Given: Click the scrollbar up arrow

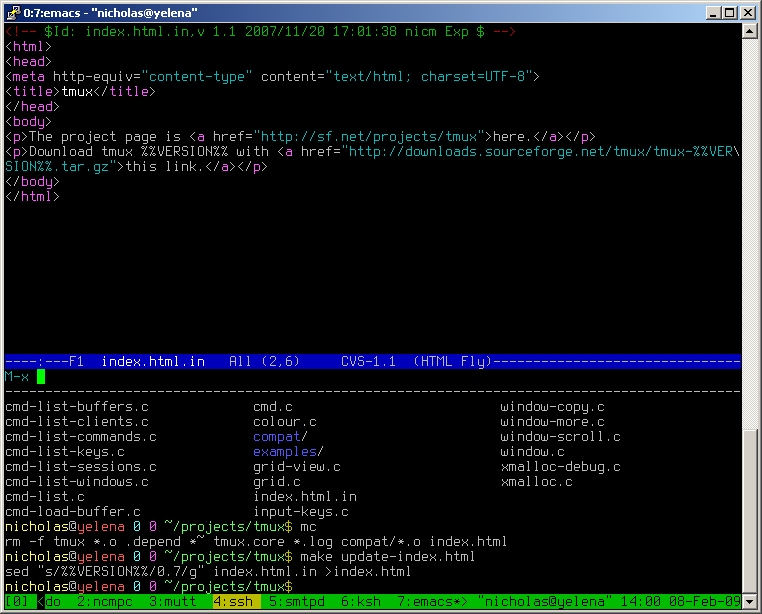Looking at the screenshot, I should click(x=749, y=31).
